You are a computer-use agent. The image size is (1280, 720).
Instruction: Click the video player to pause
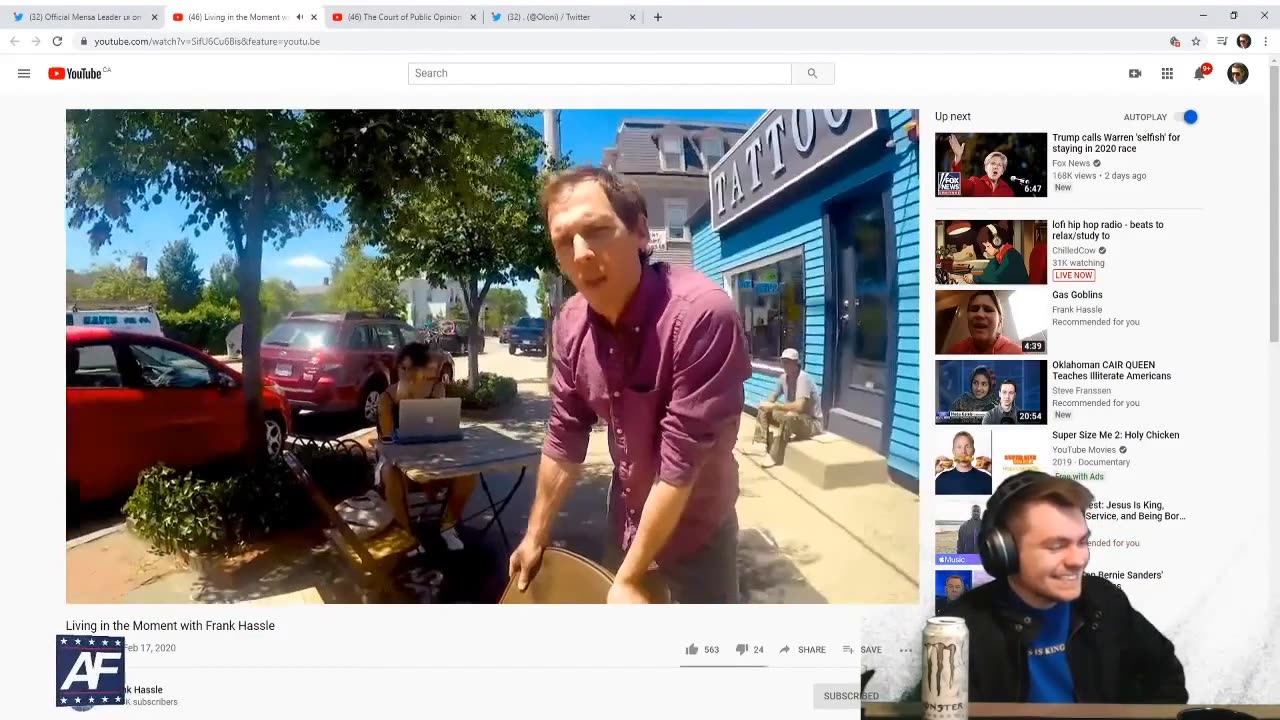[x=492, y=356]
